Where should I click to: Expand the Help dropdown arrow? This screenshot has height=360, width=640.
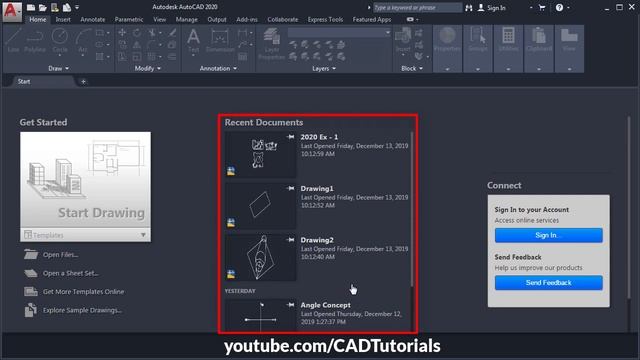[x=568, y=7]
